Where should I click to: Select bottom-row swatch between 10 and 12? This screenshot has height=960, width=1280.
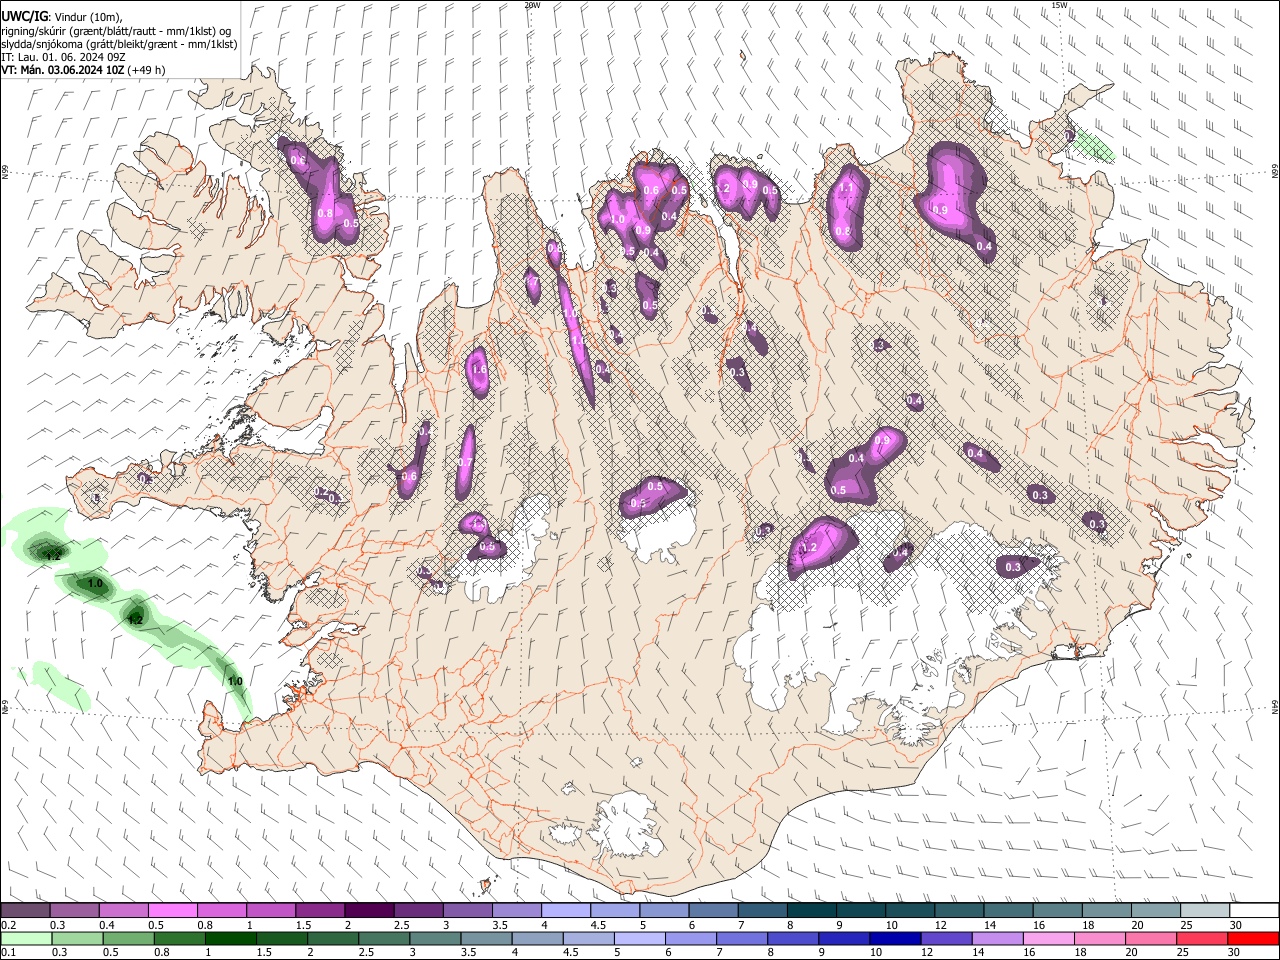(x=898, y=938)
